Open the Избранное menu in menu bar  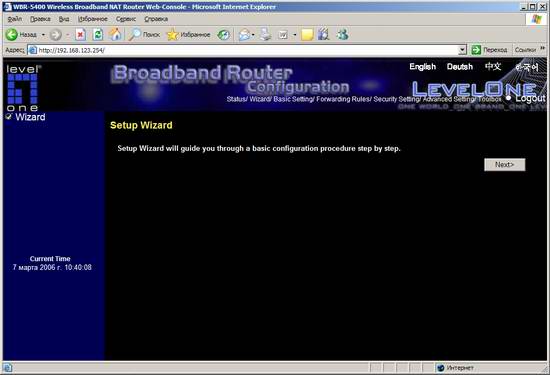(93, 19)
